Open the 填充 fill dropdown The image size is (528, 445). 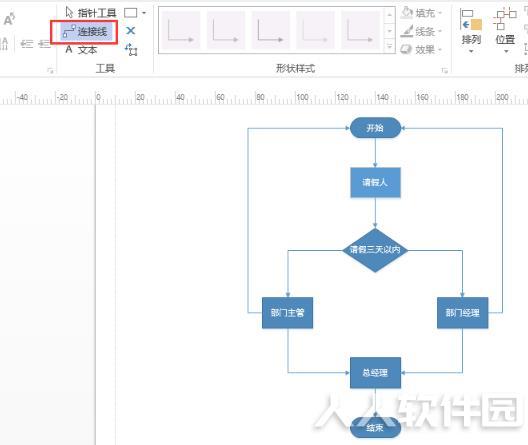422,13
